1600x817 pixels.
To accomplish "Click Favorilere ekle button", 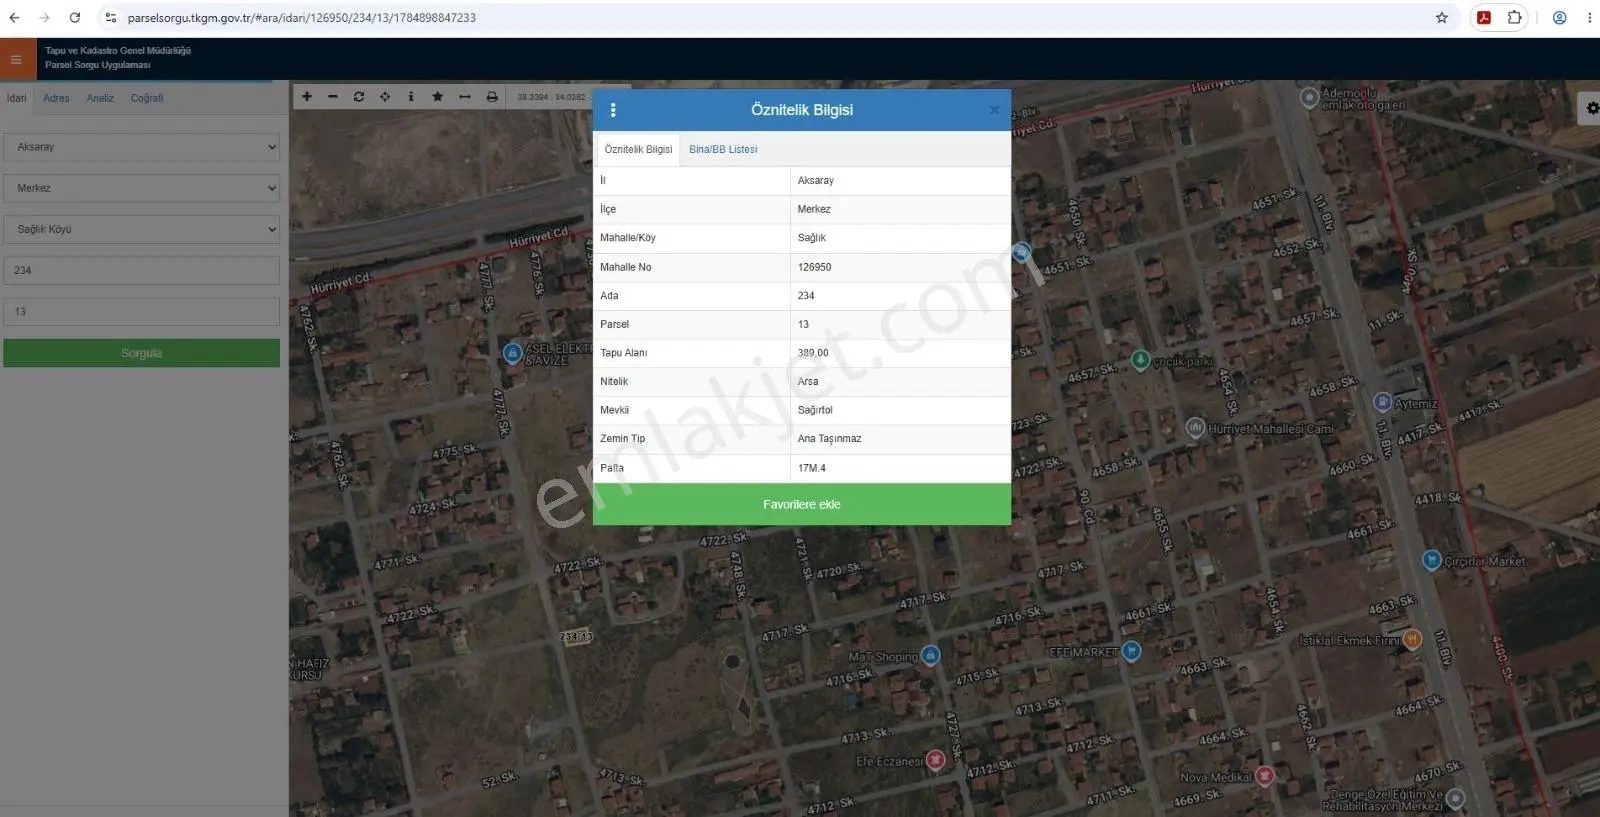I will [802, 504].
